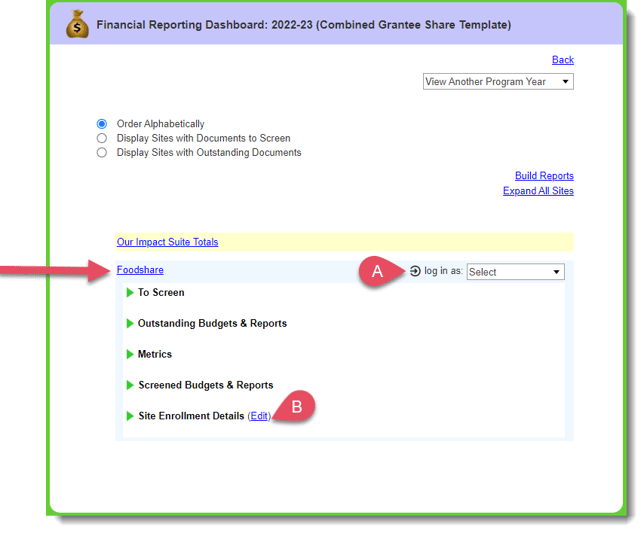Click the green triangle beside To Screen

(x=129, y=293)
